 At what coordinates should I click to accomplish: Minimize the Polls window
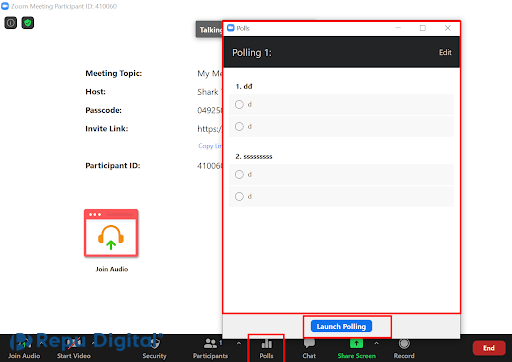point(398,28)
